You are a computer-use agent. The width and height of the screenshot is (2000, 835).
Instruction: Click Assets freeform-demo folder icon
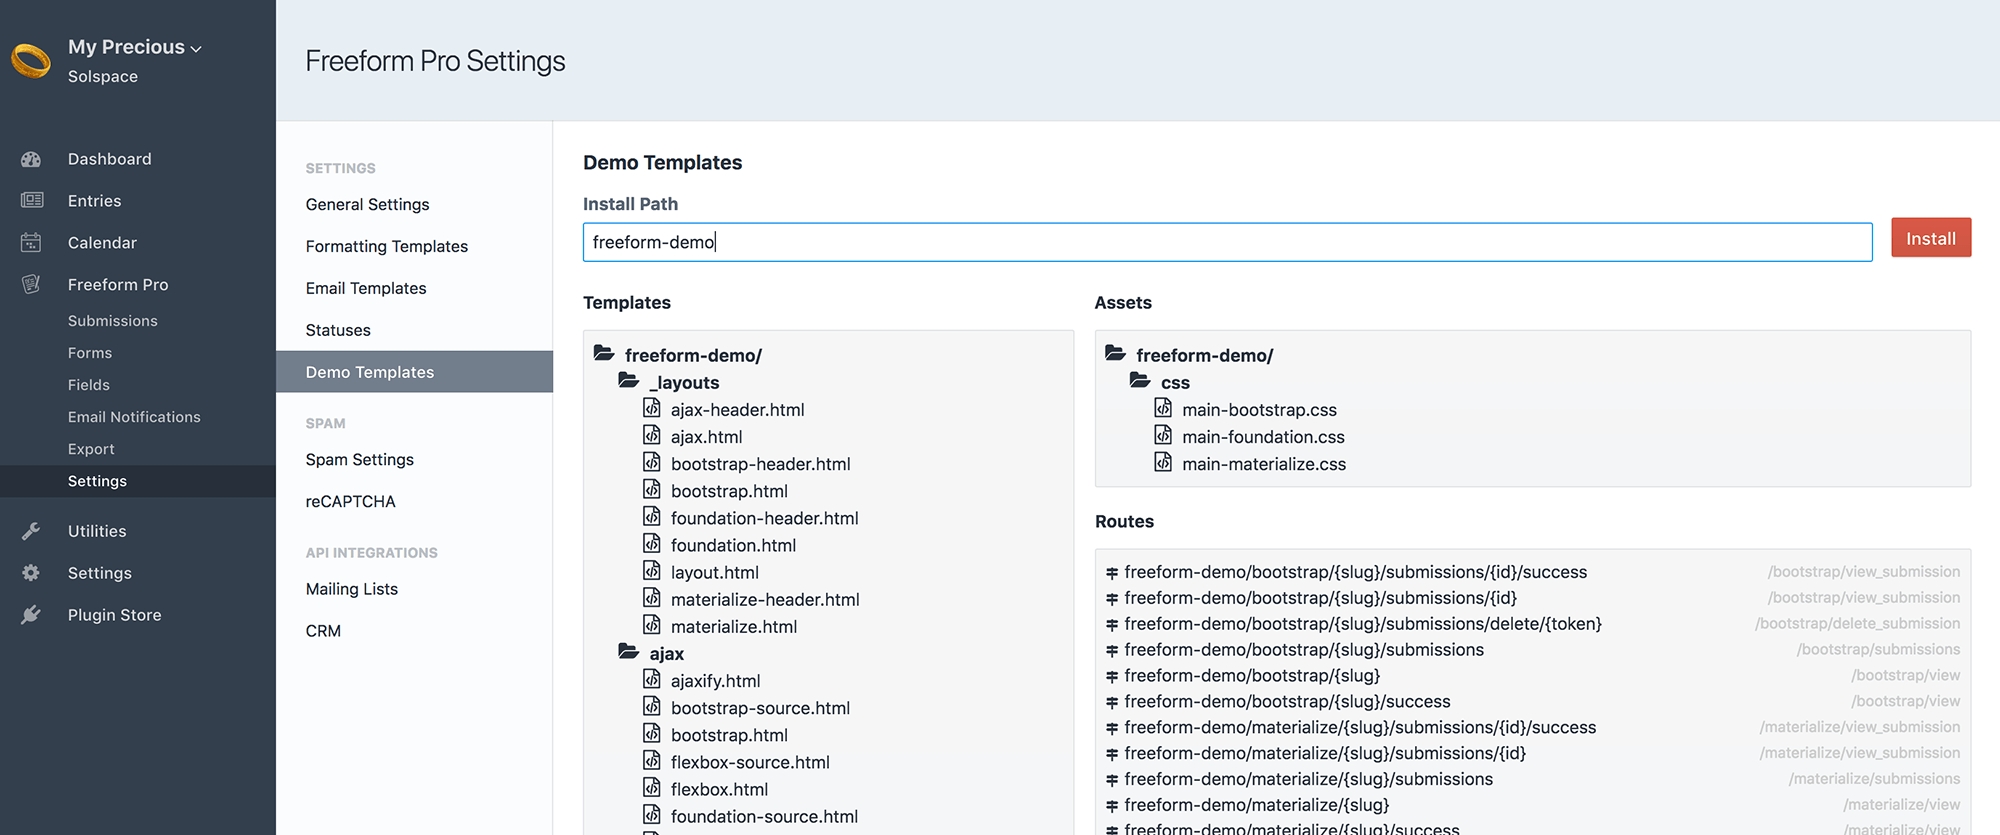(x=1115, y=353)
